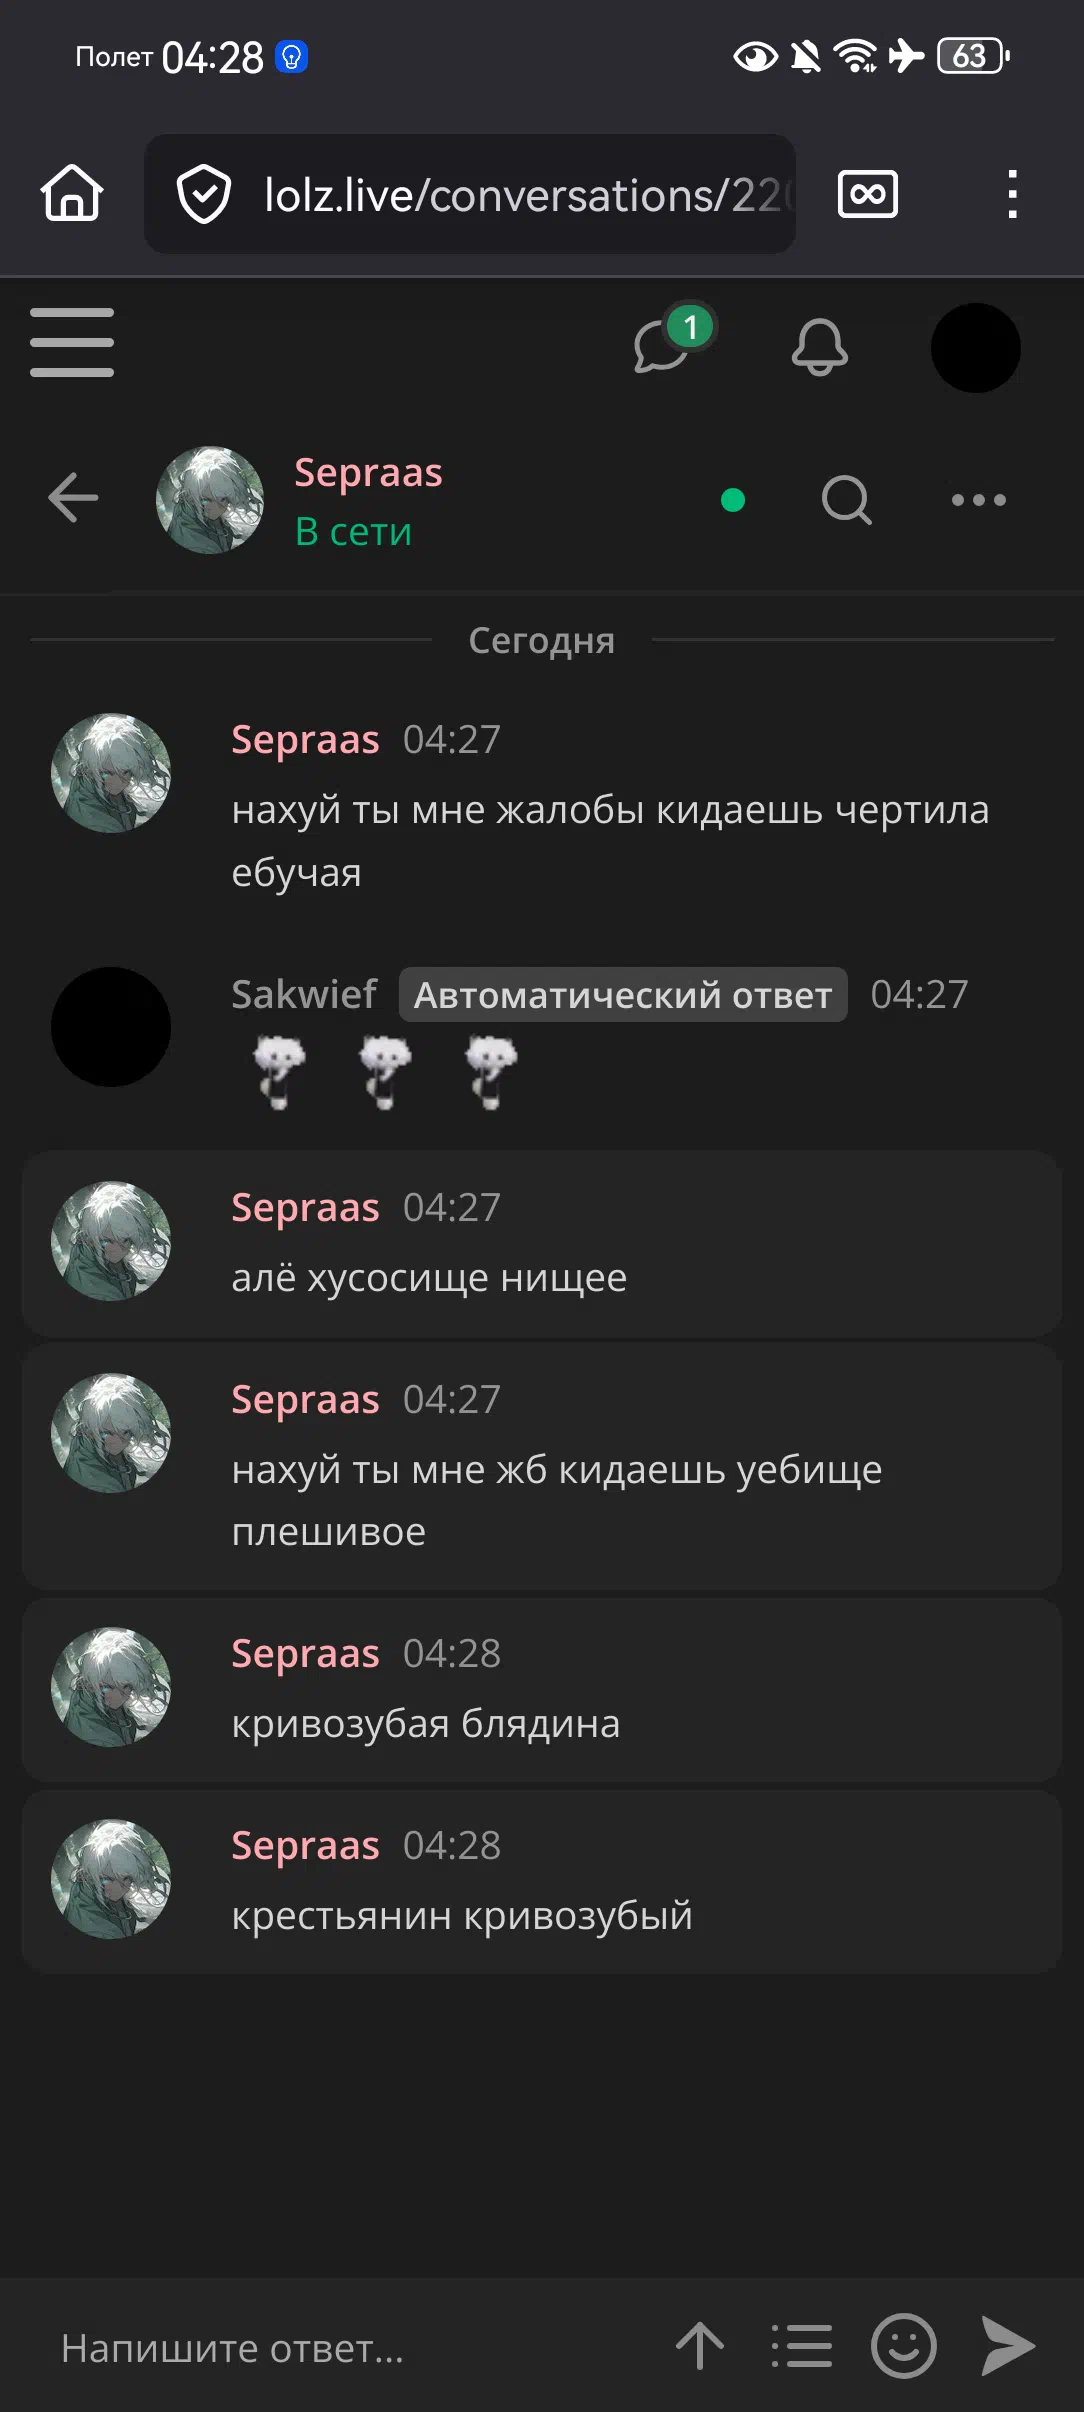Search within this conversation
Image resolution: width=1084 pixels, height=2412 pixels.
tap(847, 499)
